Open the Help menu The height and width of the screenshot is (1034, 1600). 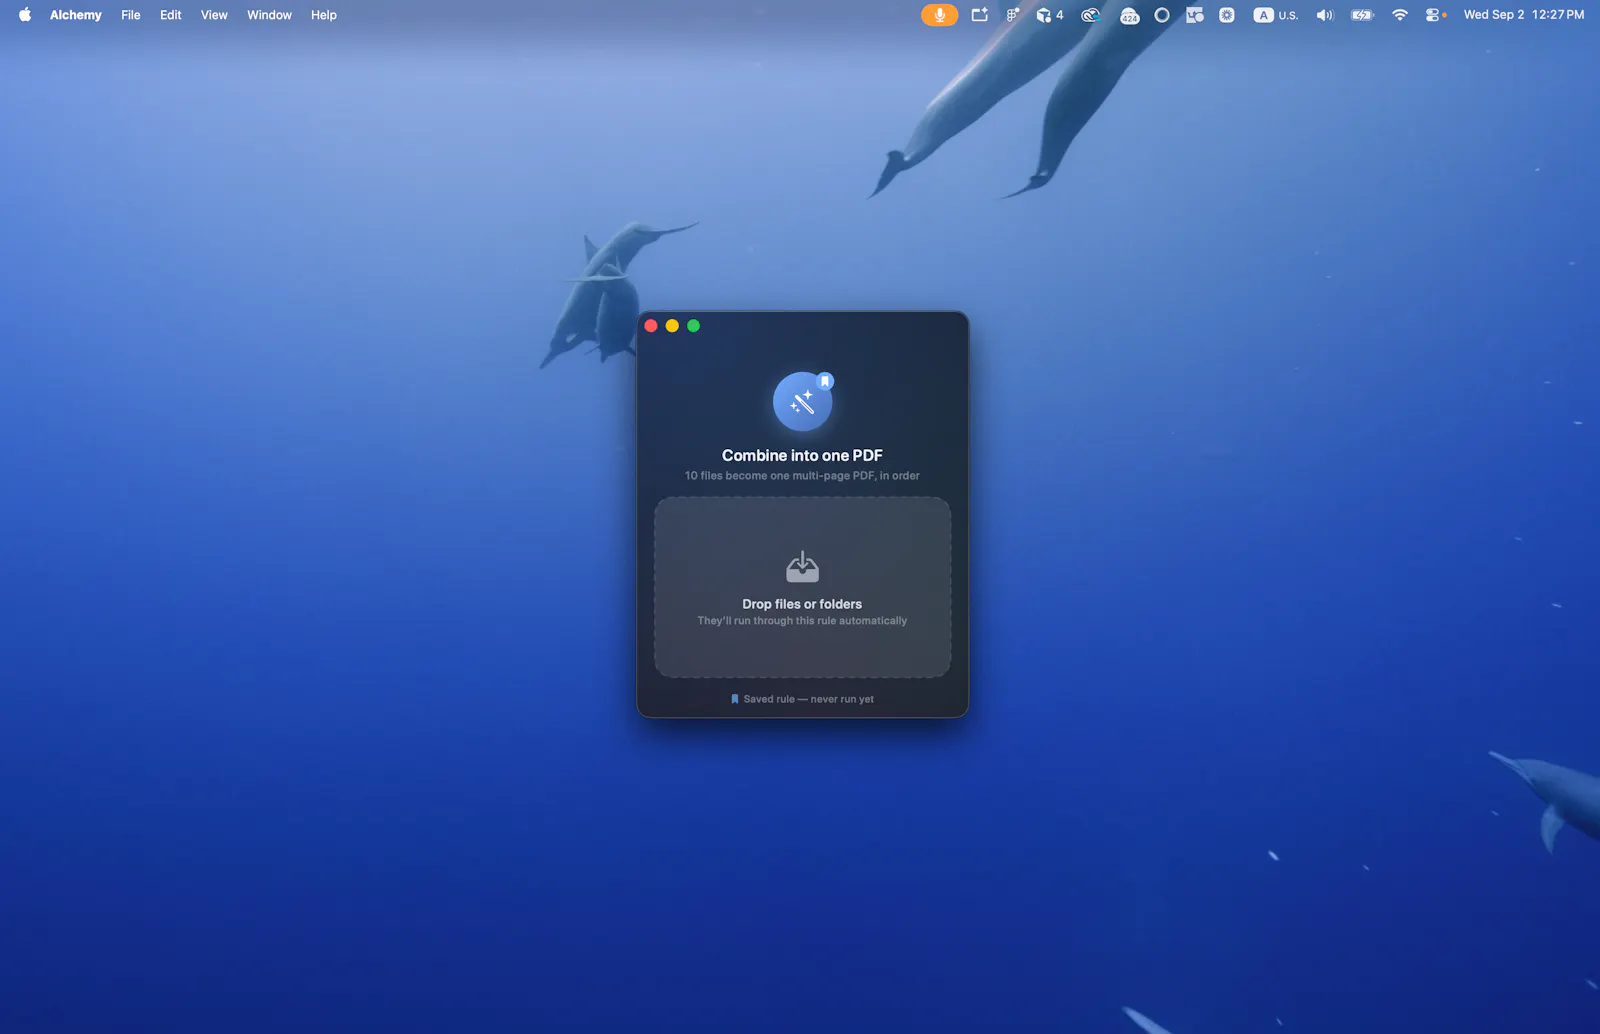click(324, 15)
